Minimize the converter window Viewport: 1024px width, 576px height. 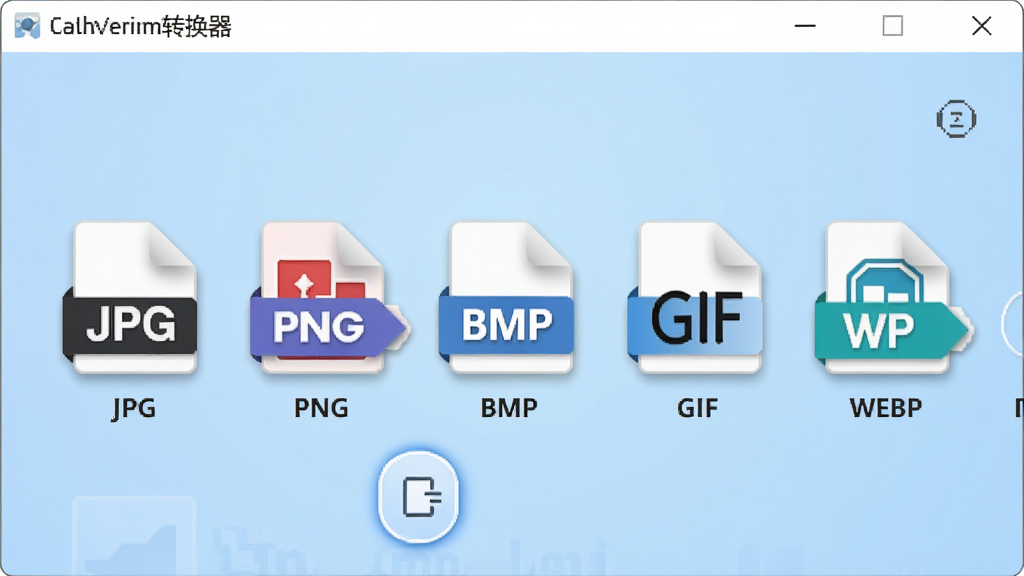click(x=805, y=26)
